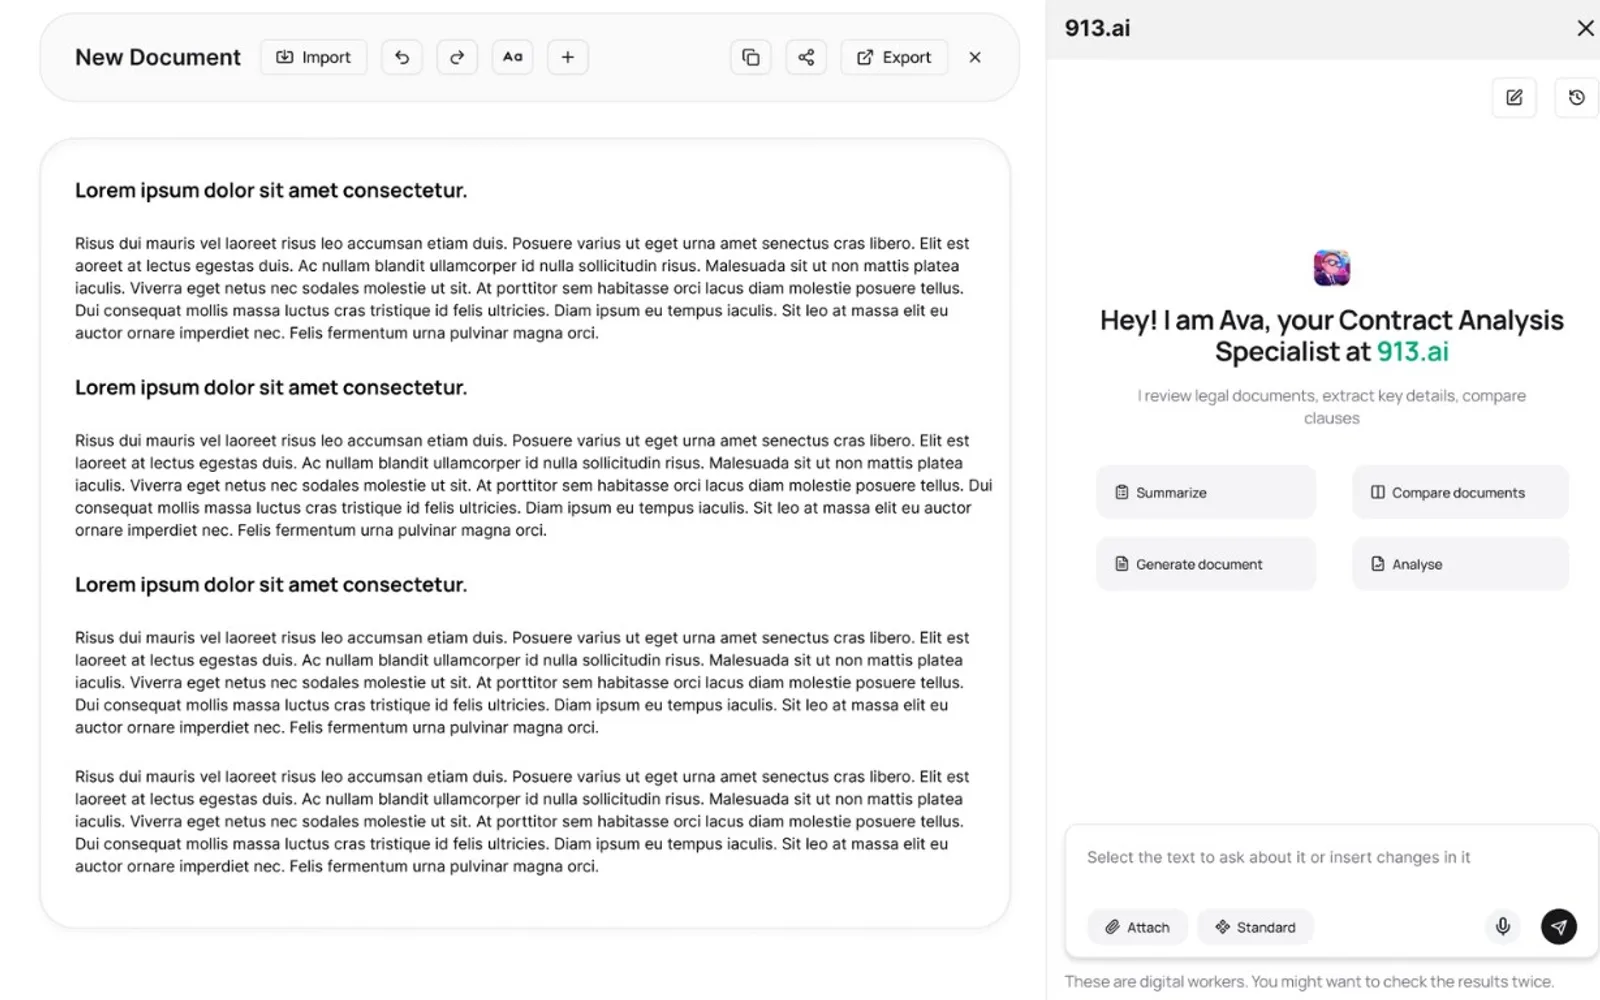Send the message with paper plane button
The width and height of the screenshot is (1600, 1000).
coord(1558,927)
